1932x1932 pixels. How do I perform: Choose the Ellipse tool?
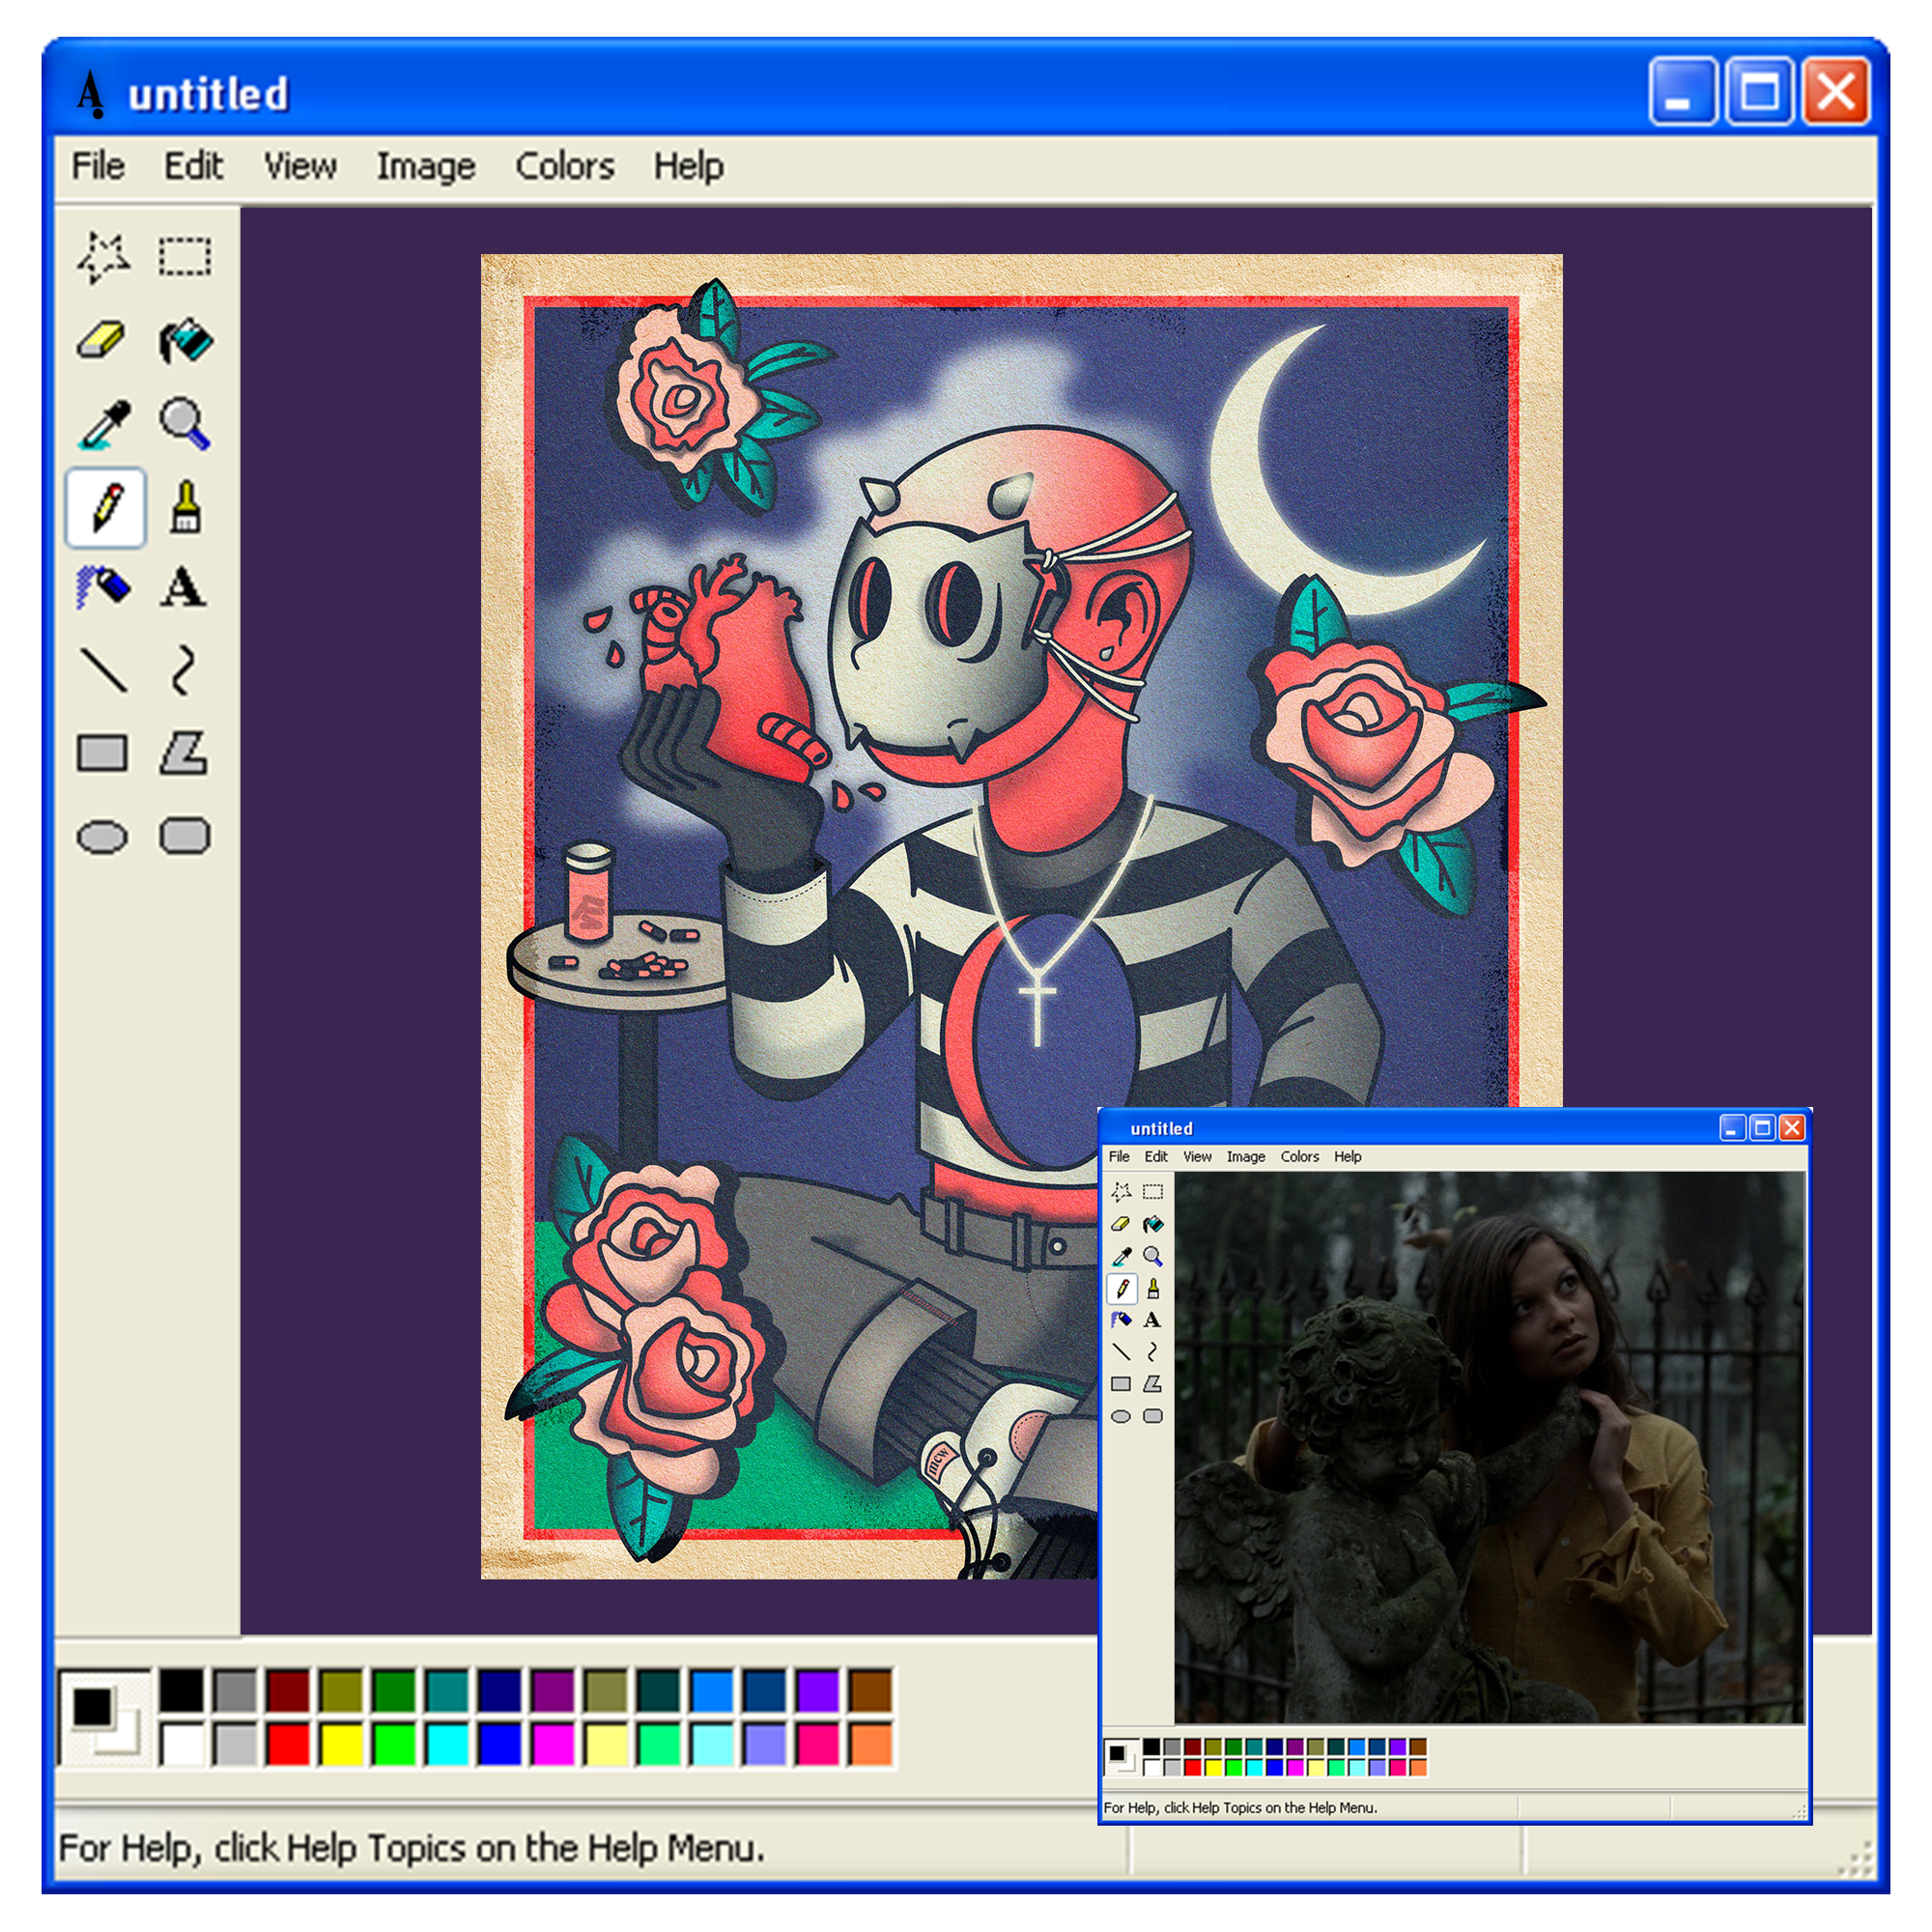[102, 837]
